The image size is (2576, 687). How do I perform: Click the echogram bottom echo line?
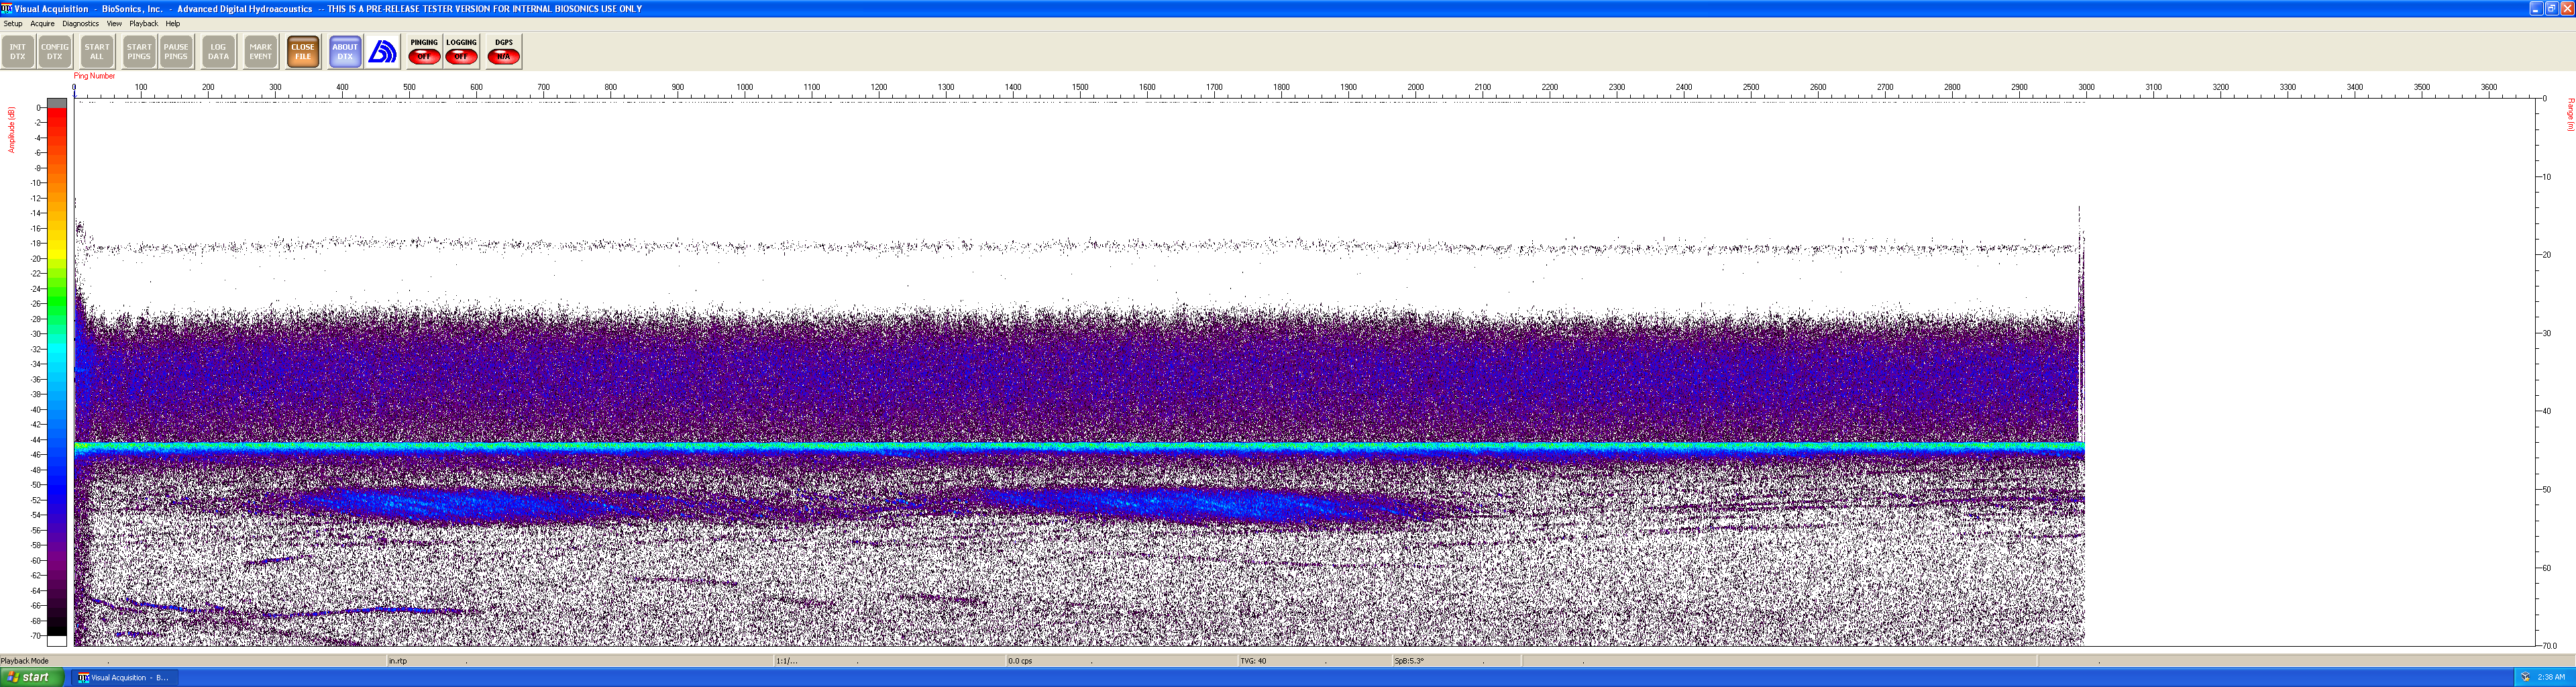[x=1079, y=448]
